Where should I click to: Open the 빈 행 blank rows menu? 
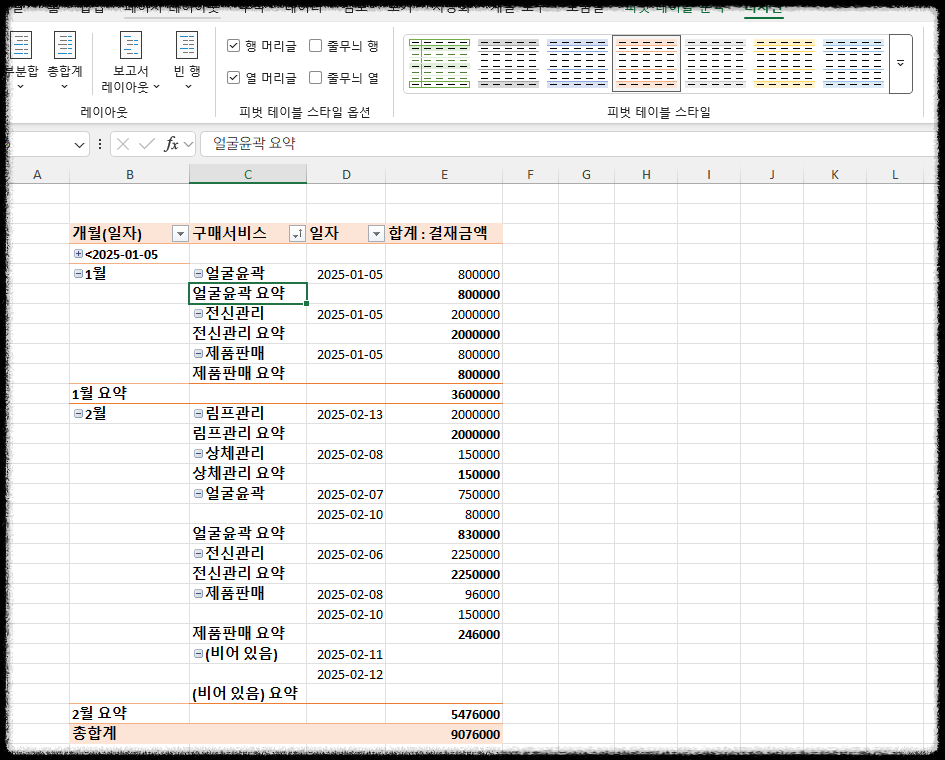coord(187,61)
